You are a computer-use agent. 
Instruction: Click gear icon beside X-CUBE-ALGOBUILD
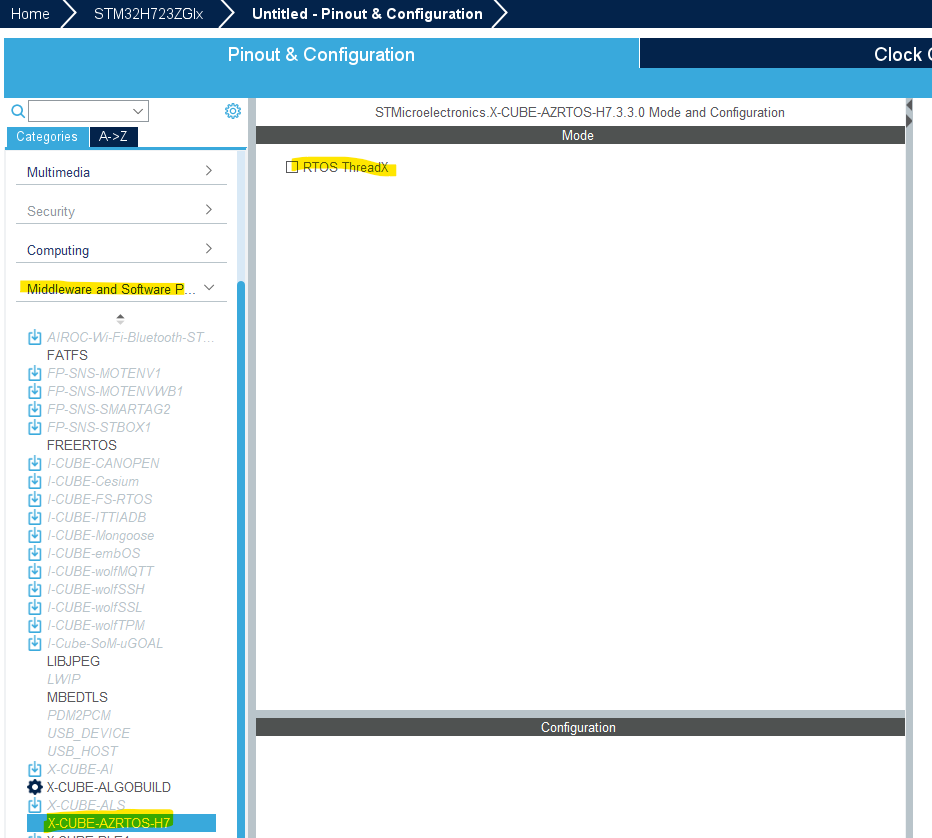click(x=35, y=787)
